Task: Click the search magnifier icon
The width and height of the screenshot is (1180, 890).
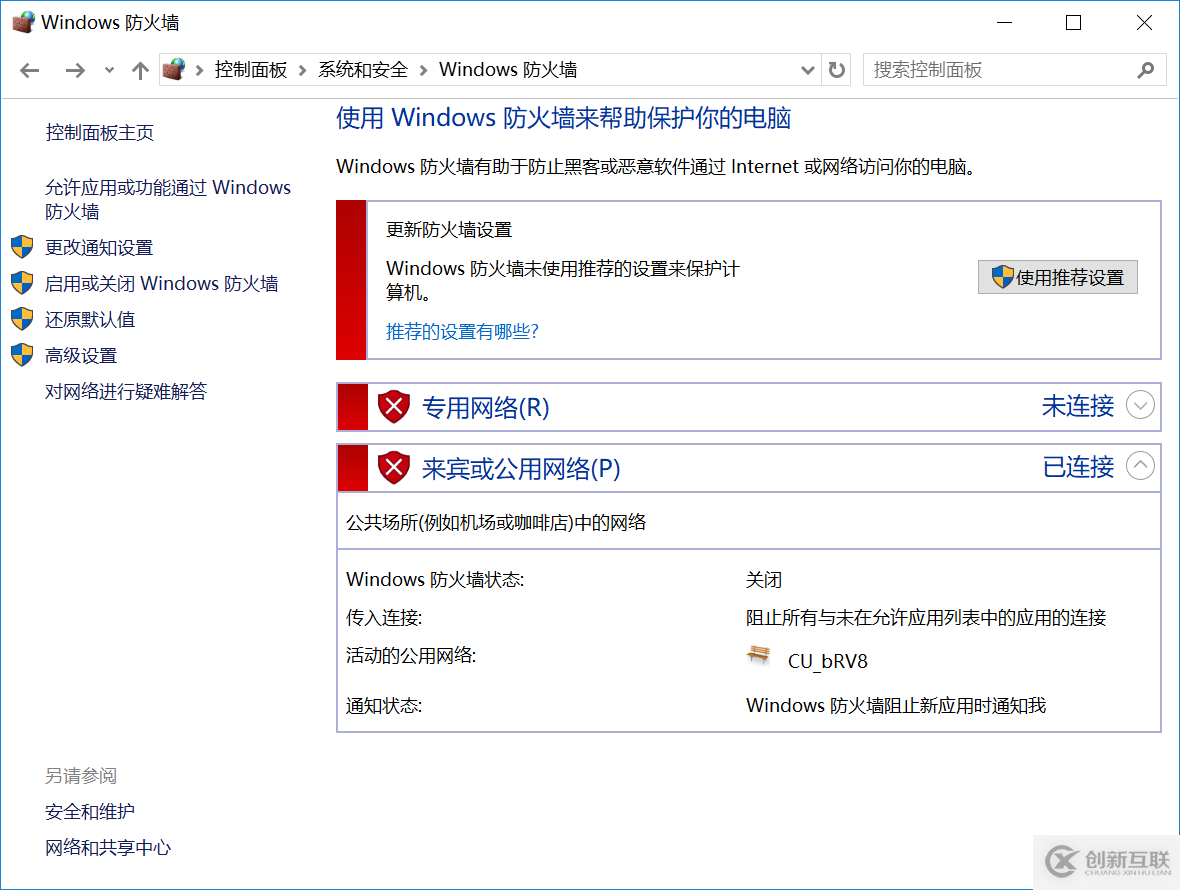Action: (x=1146, y=69)
